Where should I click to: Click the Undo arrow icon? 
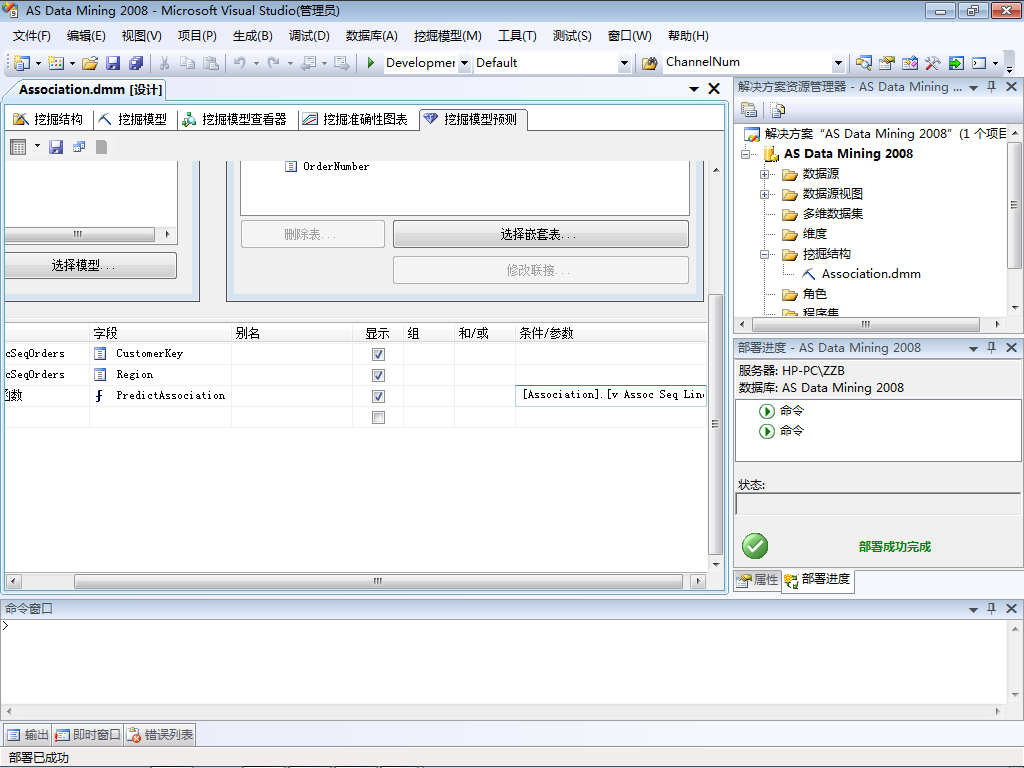pos(240,63)
